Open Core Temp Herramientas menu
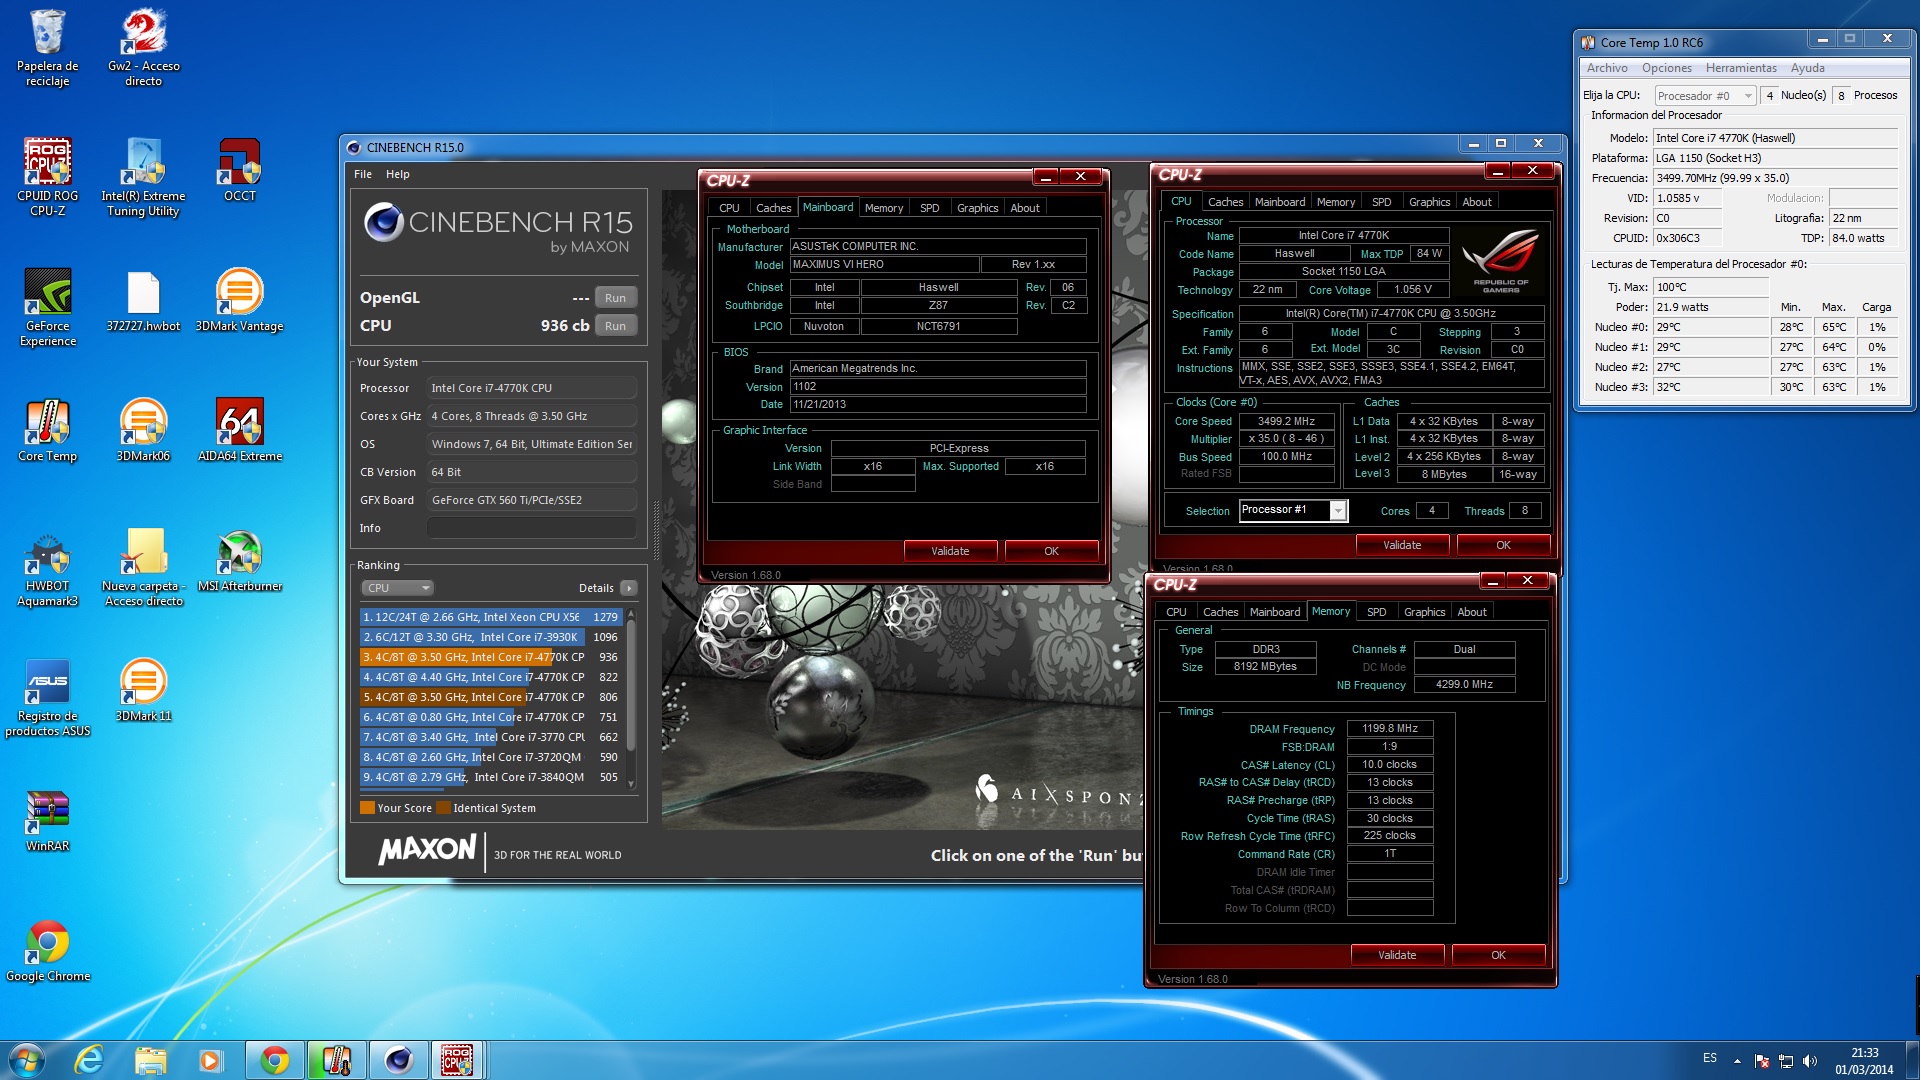1920x1080 pixels. coord(1741,68)
